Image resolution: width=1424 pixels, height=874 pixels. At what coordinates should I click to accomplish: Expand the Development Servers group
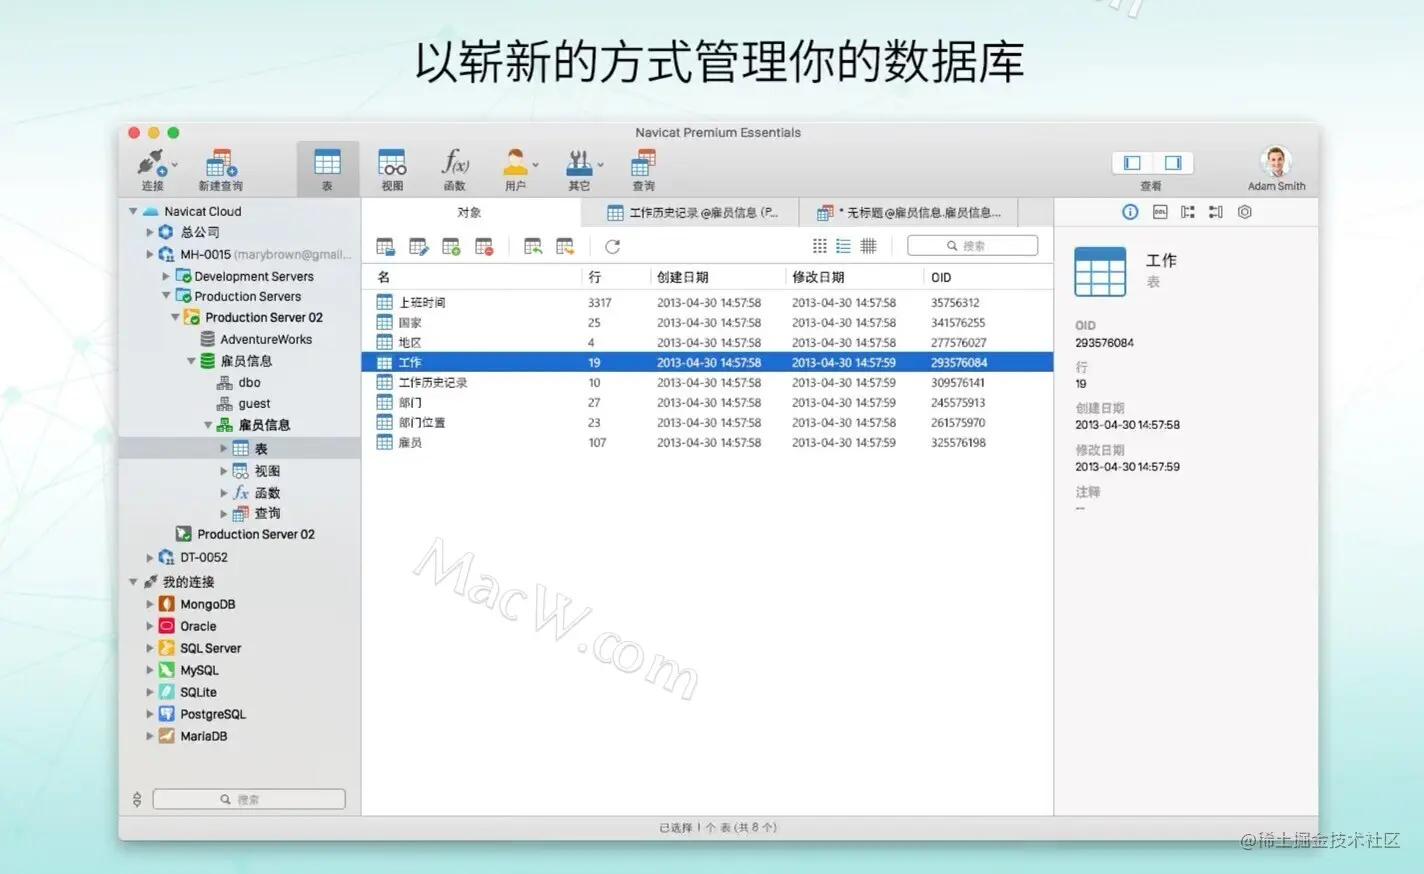click(166, 276)
